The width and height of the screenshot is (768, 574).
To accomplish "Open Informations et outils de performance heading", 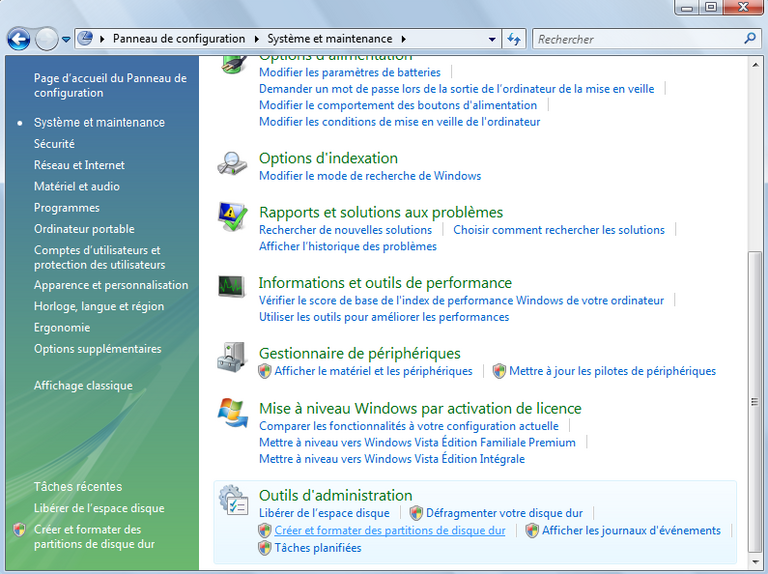I will 385,283.
